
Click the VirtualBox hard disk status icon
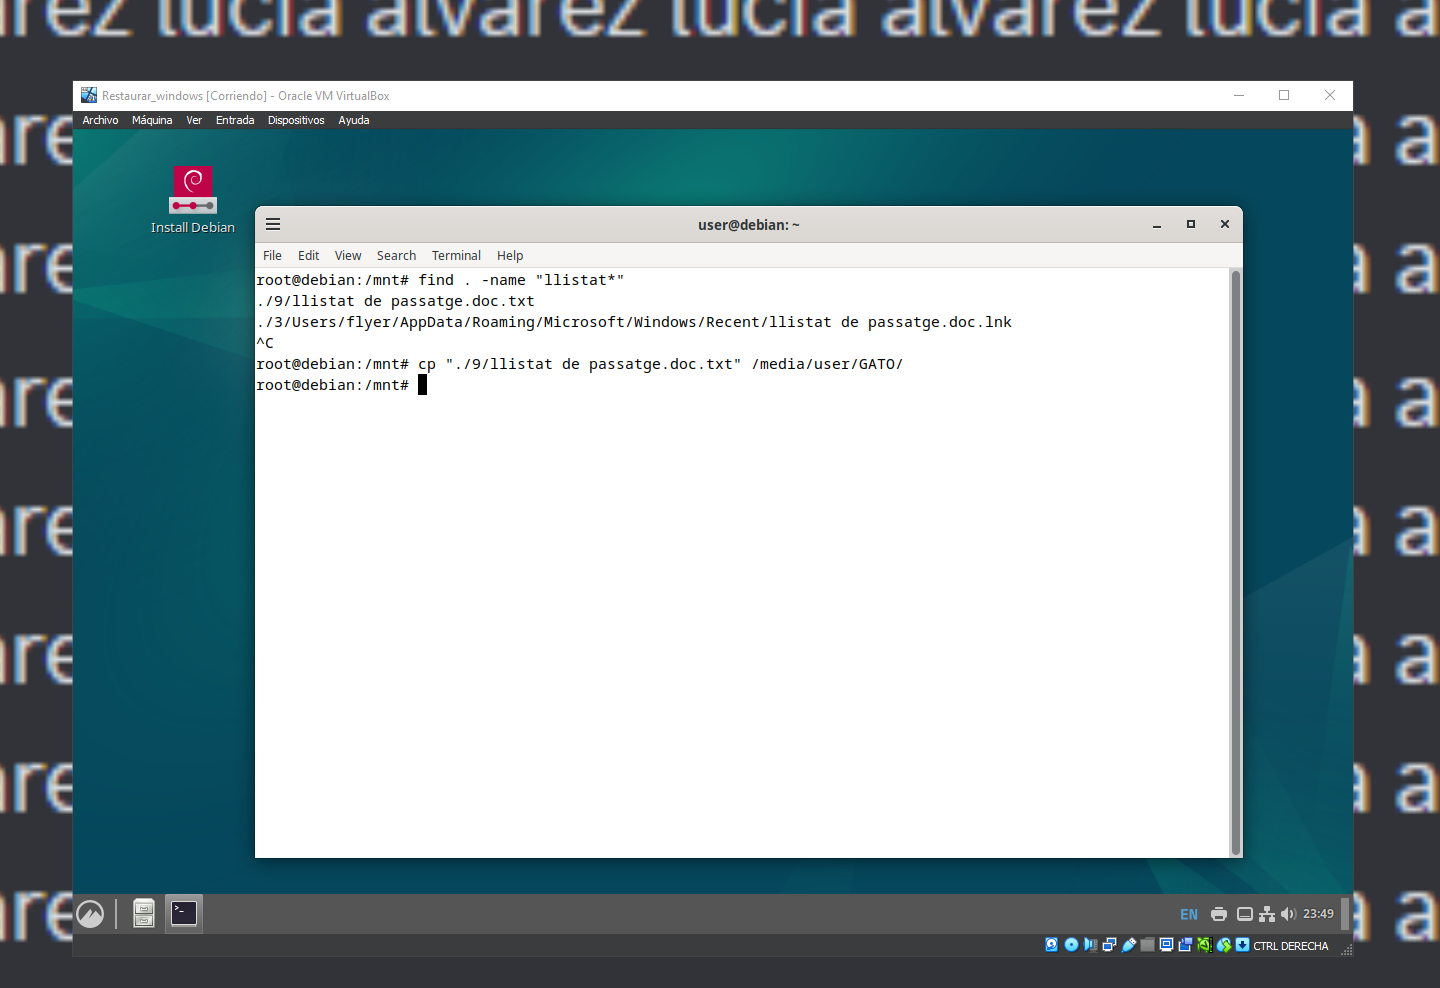1052,944
